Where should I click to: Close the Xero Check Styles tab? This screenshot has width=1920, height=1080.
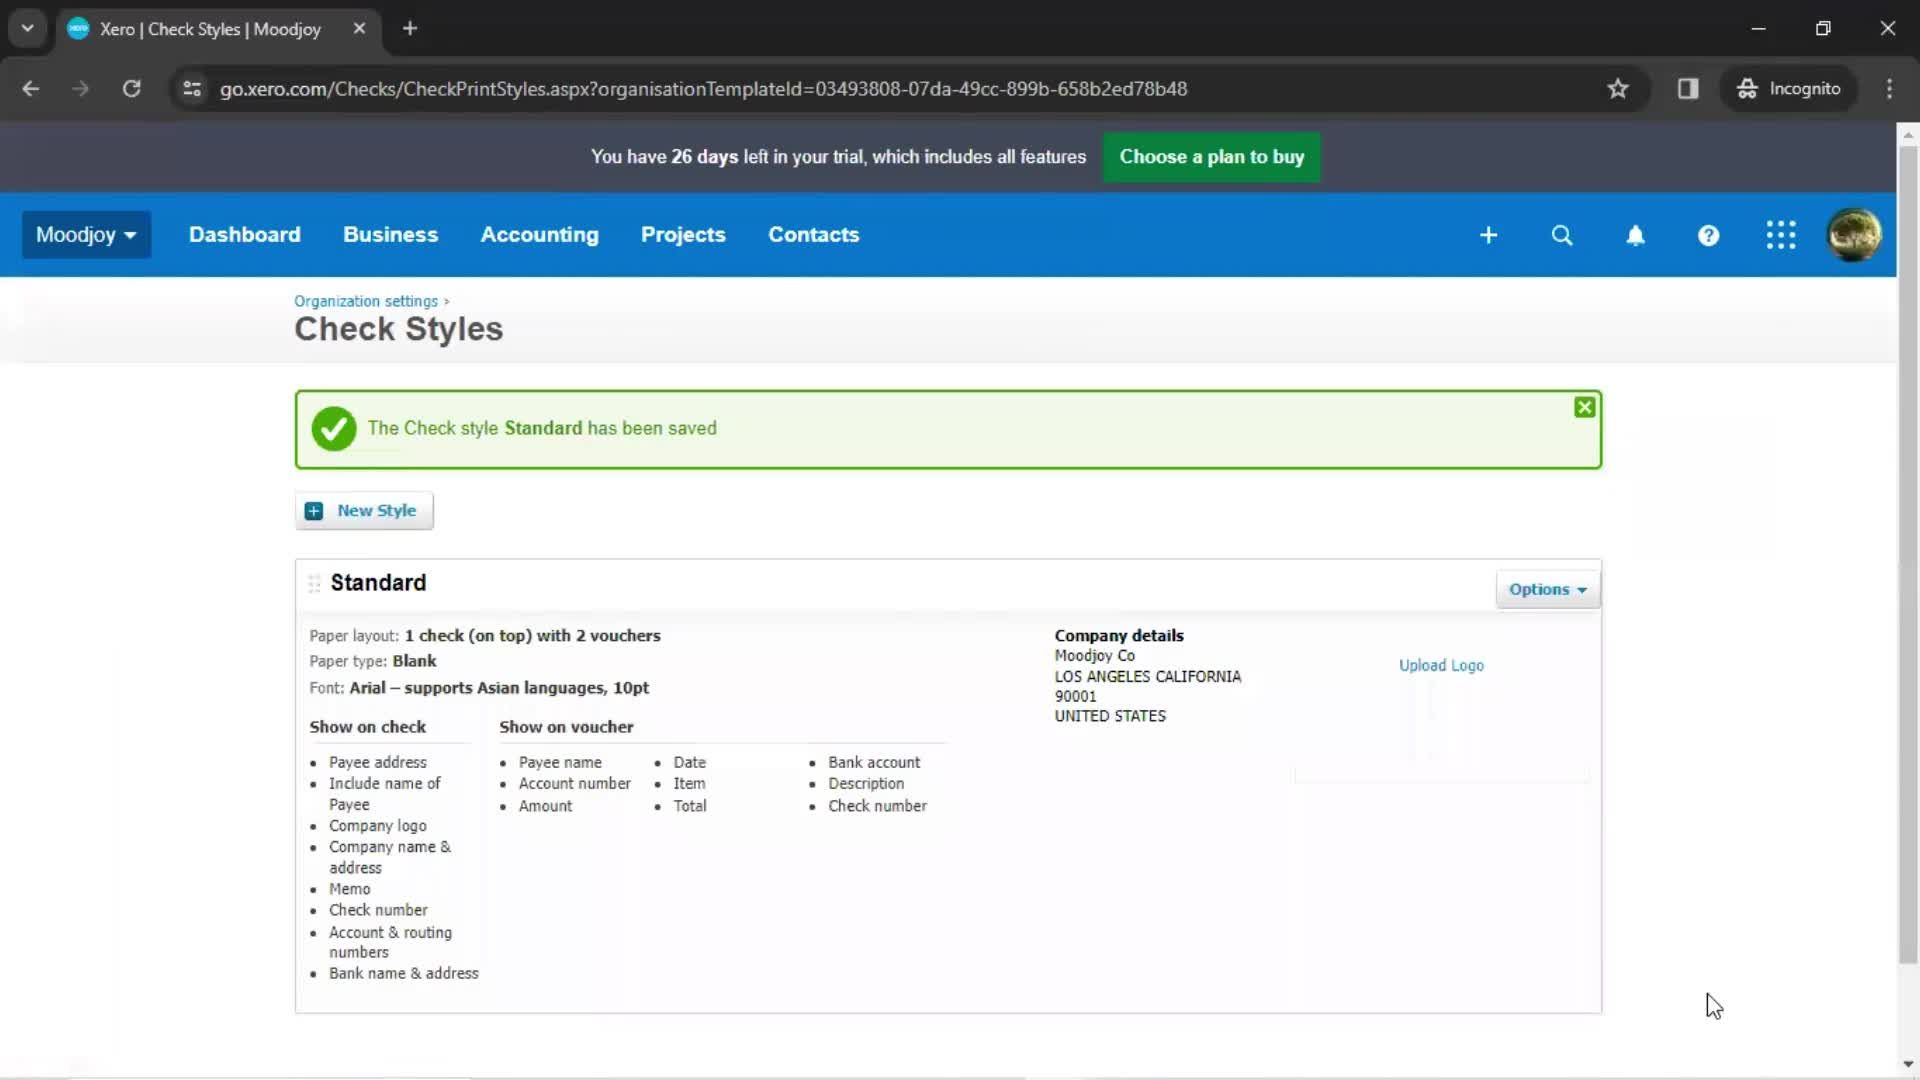[359, 29]
